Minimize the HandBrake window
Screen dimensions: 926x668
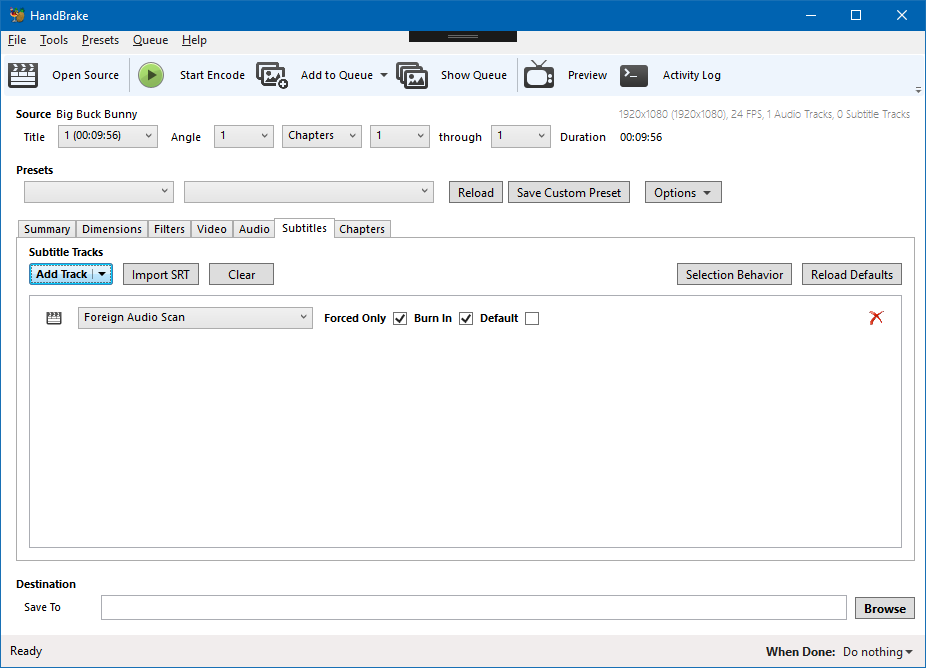[x=811, y=15]
